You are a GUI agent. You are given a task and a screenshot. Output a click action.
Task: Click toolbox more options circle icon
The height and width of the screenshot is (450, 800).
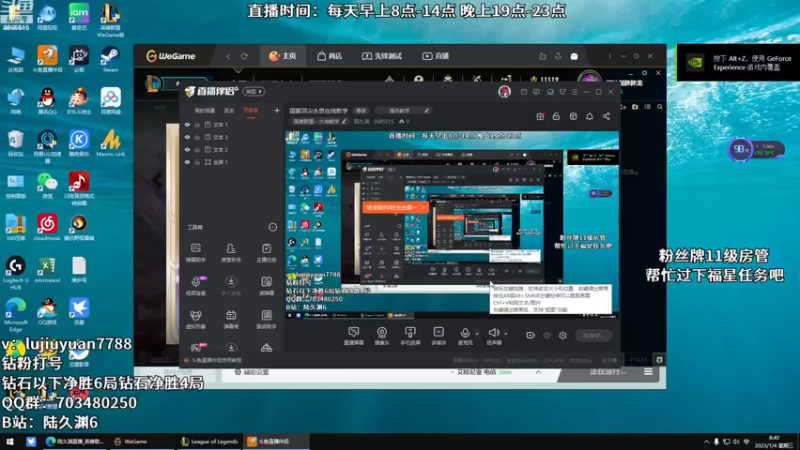pyautogui.click(x=272, y=227)
